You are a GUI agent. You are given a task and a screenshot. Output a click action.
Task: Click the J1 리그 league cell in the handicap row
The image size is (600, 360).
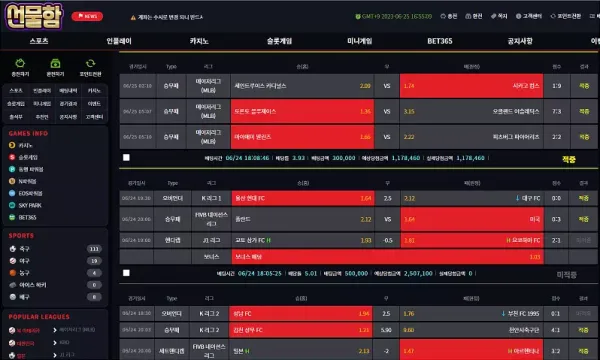[212, 240]
